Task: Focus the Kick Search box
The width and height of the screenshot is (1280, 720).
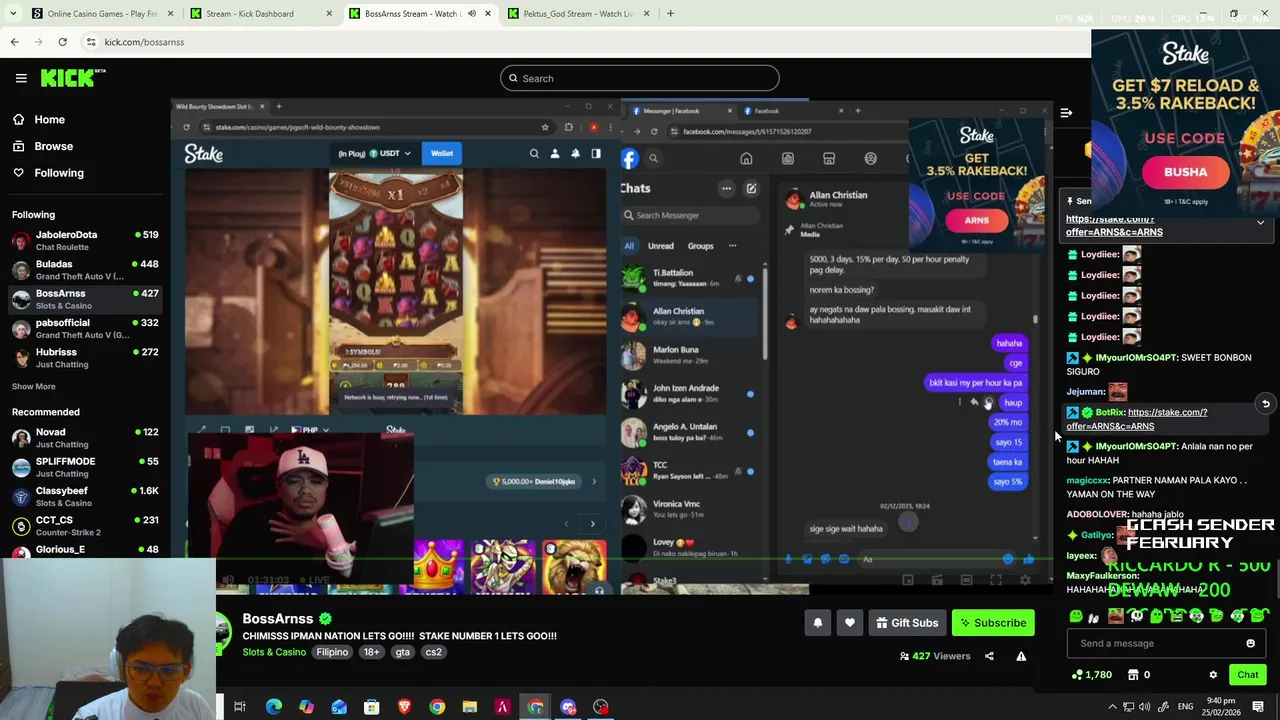Action: coord(640,78)
